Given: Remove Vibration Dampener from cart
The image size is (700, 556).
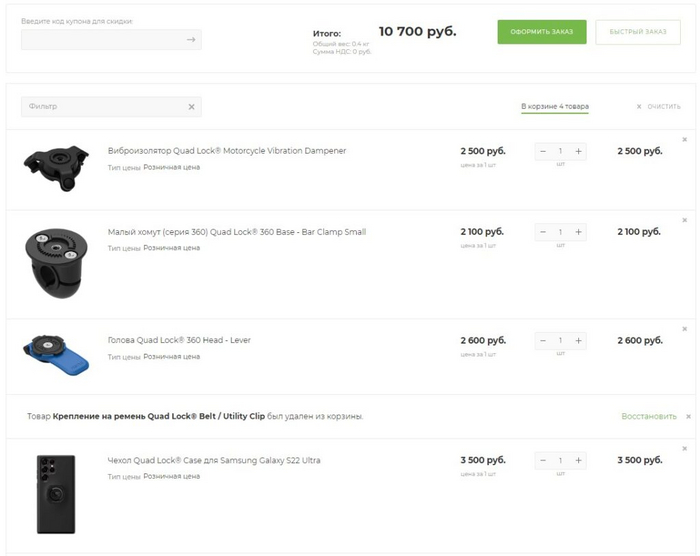Looking at the screenshot, I should click(x=685, y=139).
